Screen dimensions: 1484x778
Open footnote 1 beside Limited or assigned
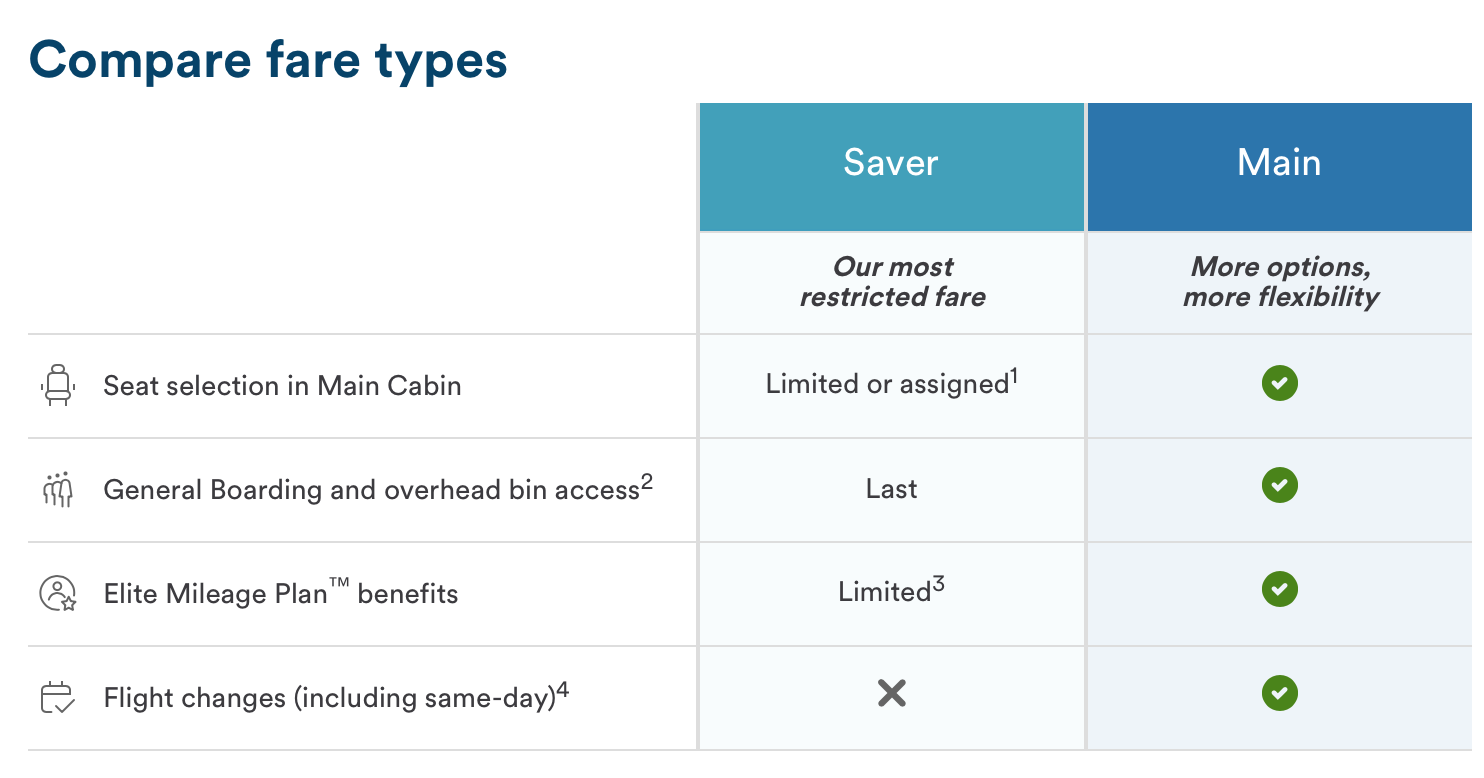[1013, 375]
